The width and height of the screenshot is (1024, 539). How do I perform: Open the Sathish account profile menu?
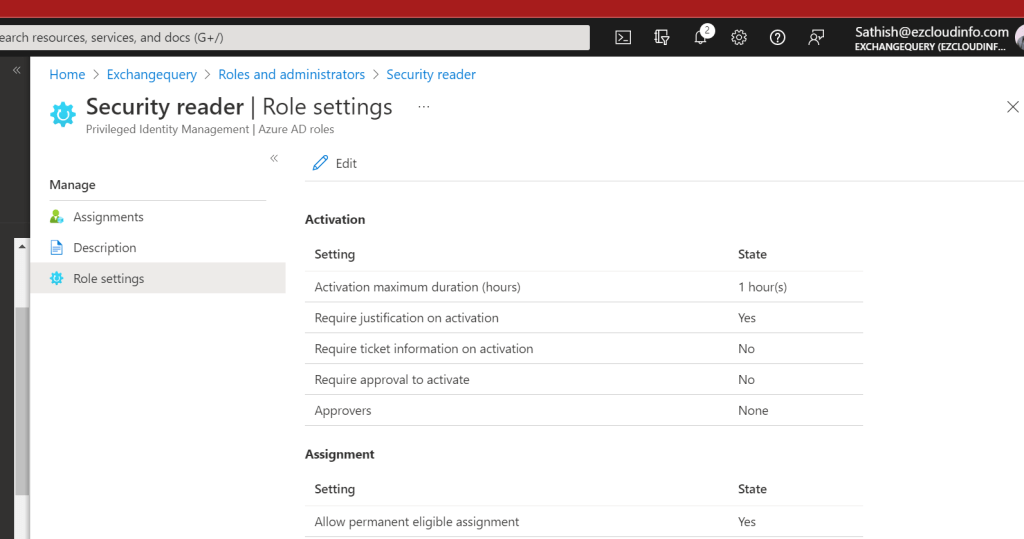932,38
